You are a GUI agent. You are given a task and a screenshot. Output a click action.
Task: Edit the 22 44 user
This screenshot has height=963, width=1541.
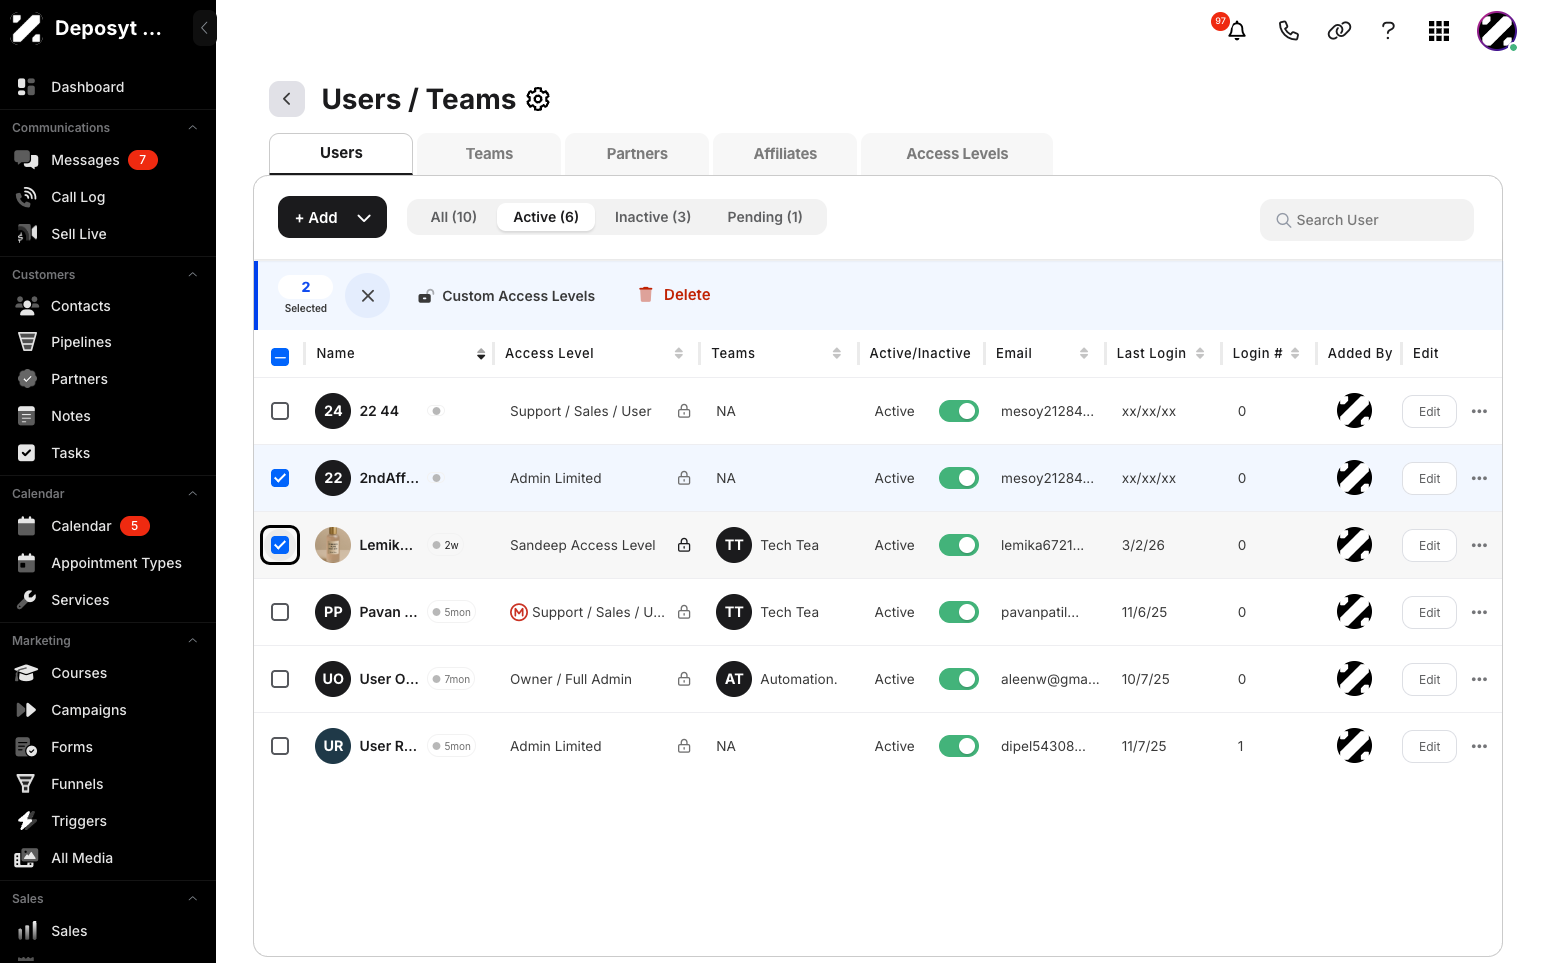[1429, 411]
